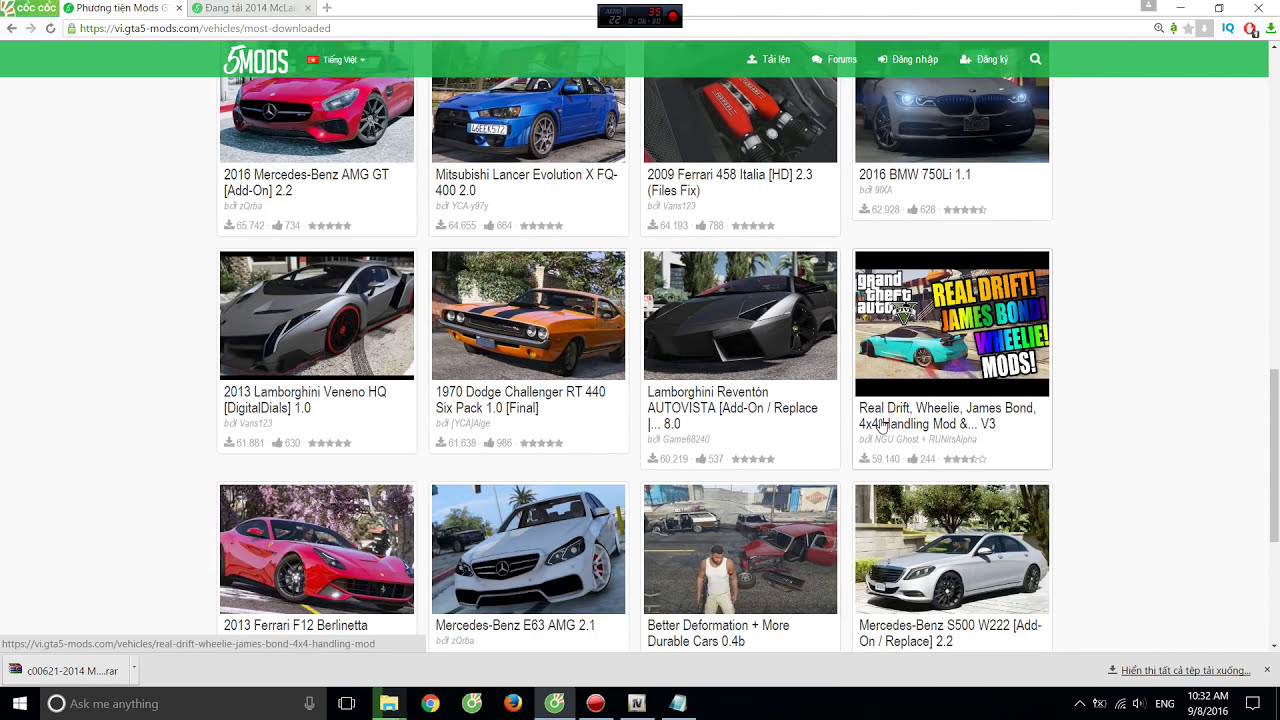This screenshot has width=1280, height=720.
Task: Open File Explorer from the taskbar
Action: coord(388,703)
